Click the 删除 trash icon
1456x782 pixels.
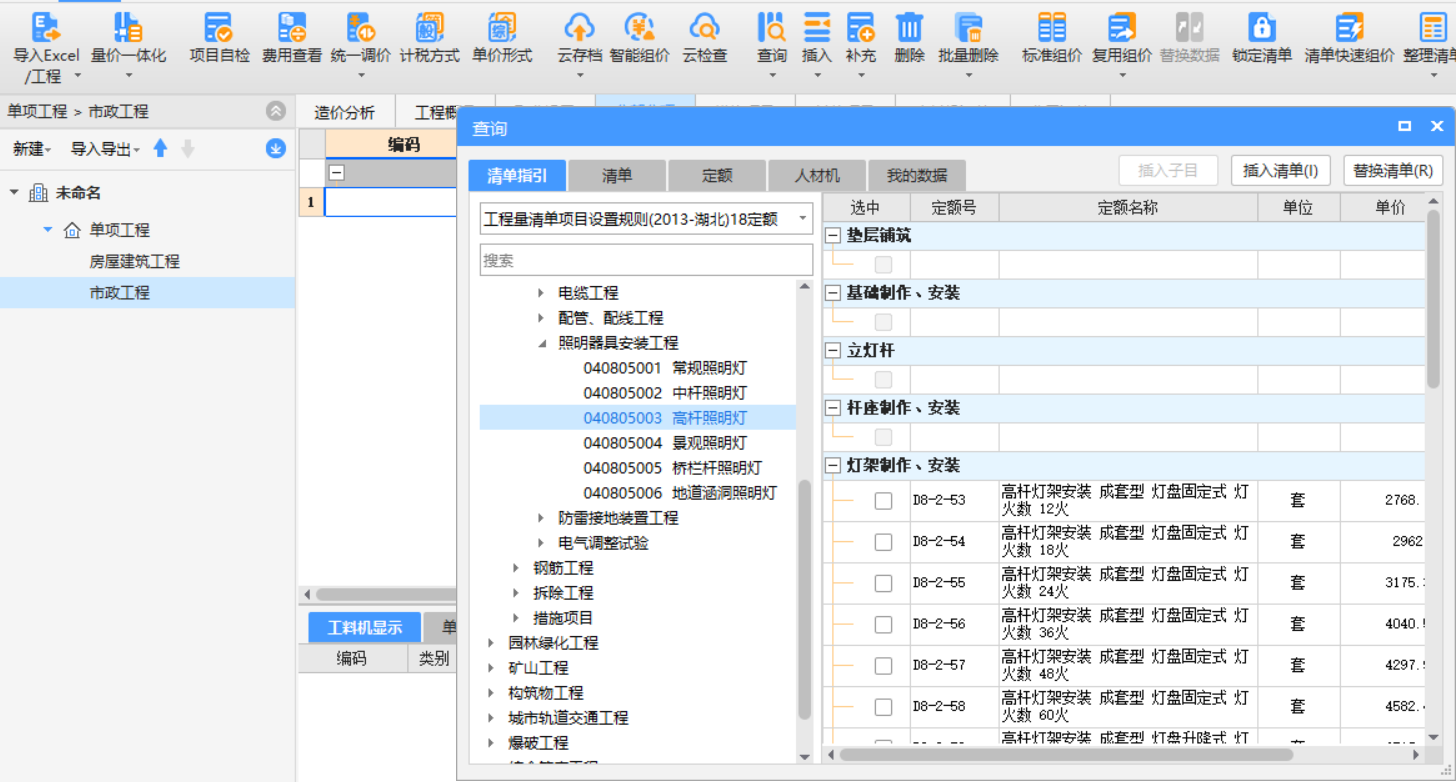909,27
